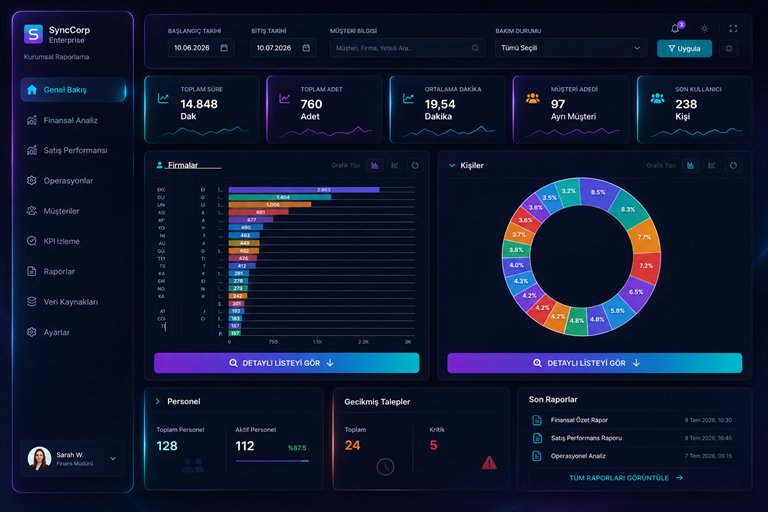Click Detaylı Listeyi Gör under Kişiler
This screenshot has width=768, height=512.
595,363
